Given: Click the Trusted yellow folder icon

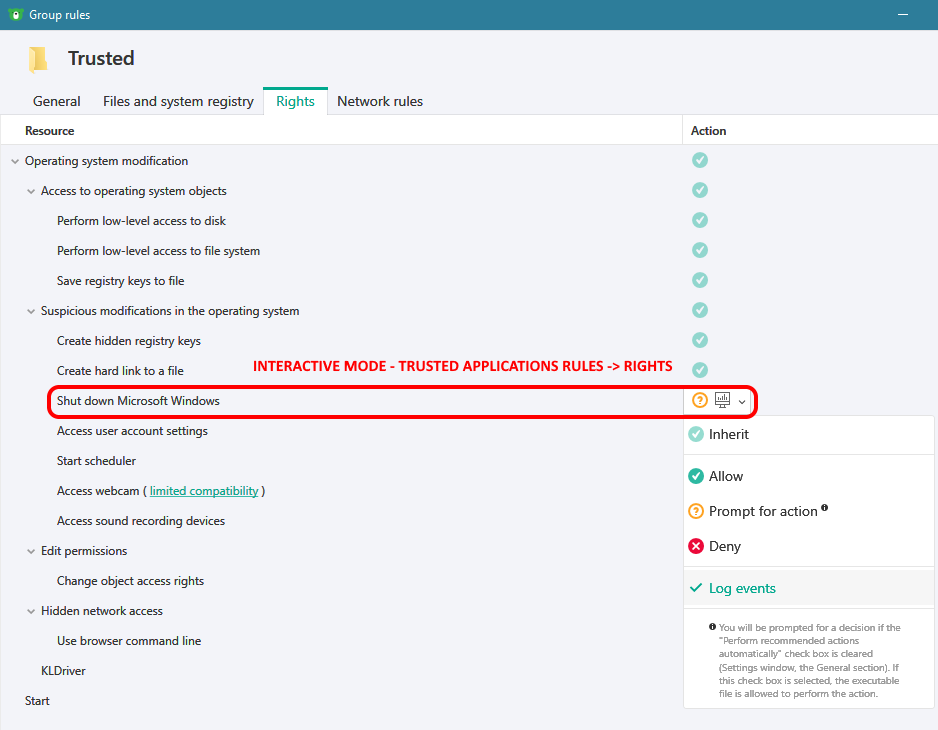Looking at the screenshot, I should 38,59.
